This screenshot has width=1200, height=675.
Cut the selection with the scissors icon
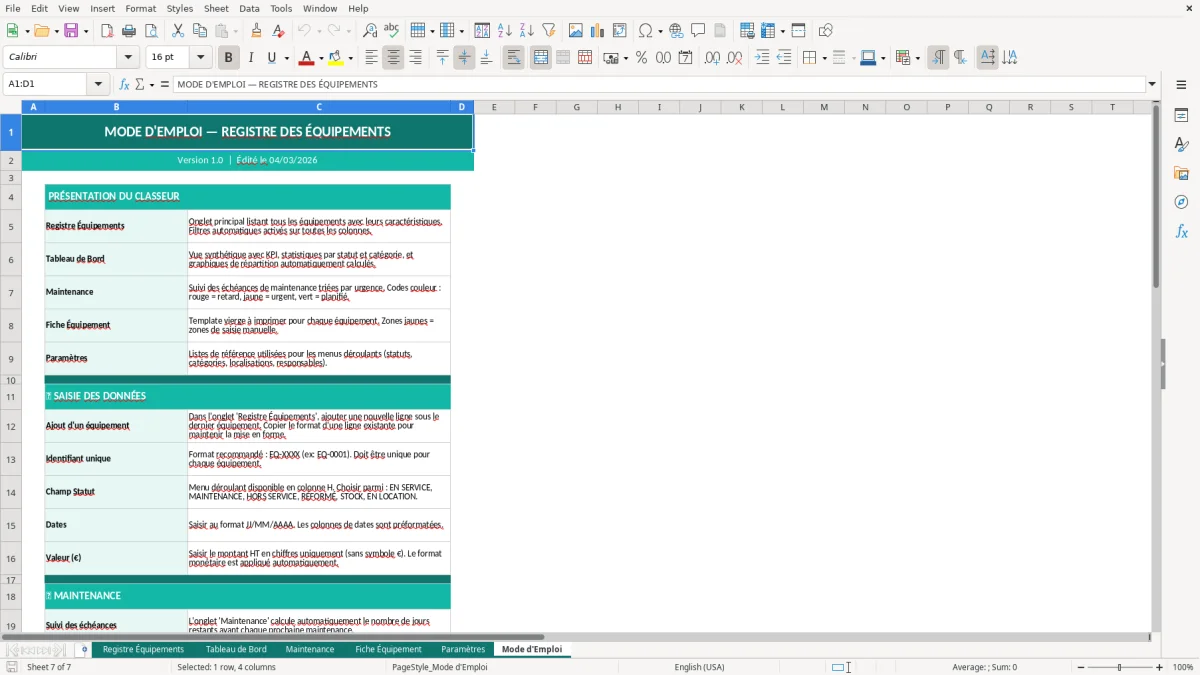[178, 31]
